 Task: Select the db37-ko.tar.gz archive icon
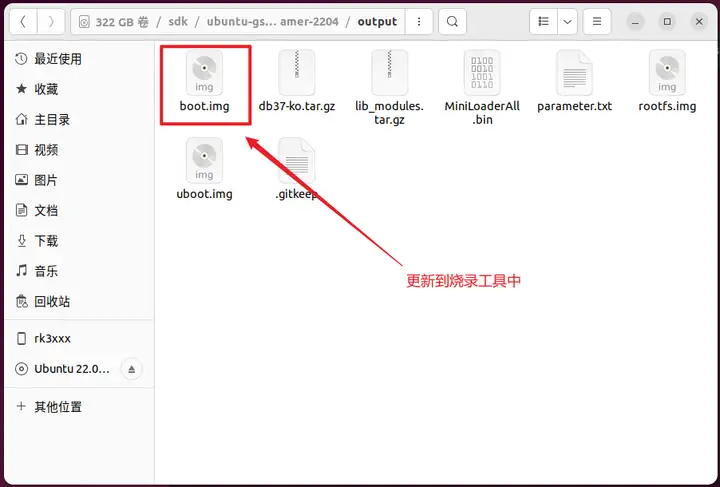coord(297,73)
